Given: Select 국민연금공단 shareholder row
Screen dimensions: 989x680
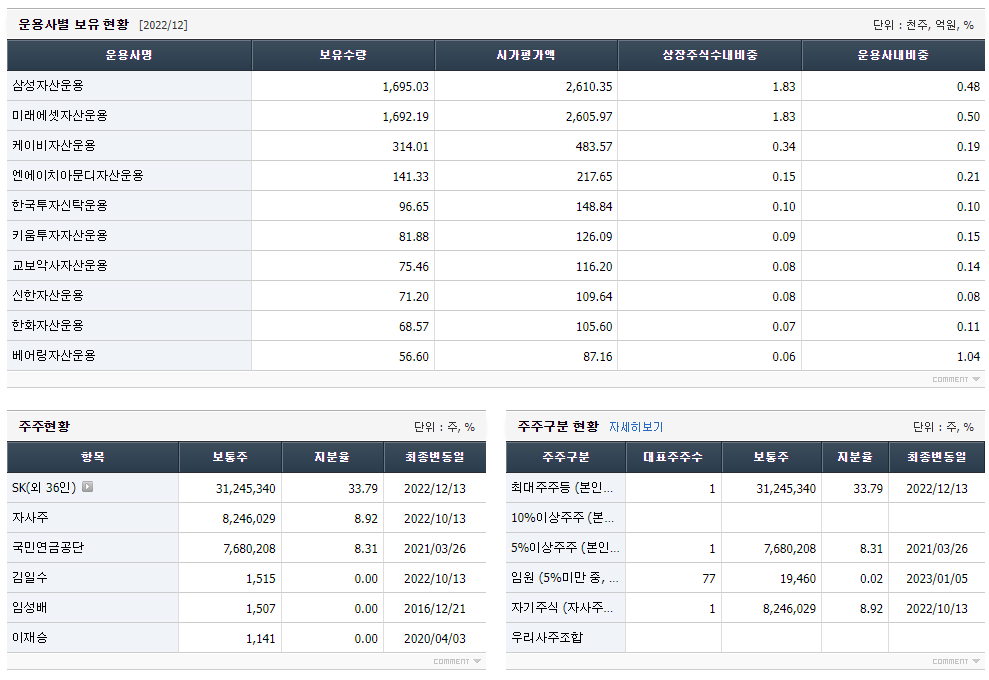Looking at the screenshot, I should click(x=48, y=548).
